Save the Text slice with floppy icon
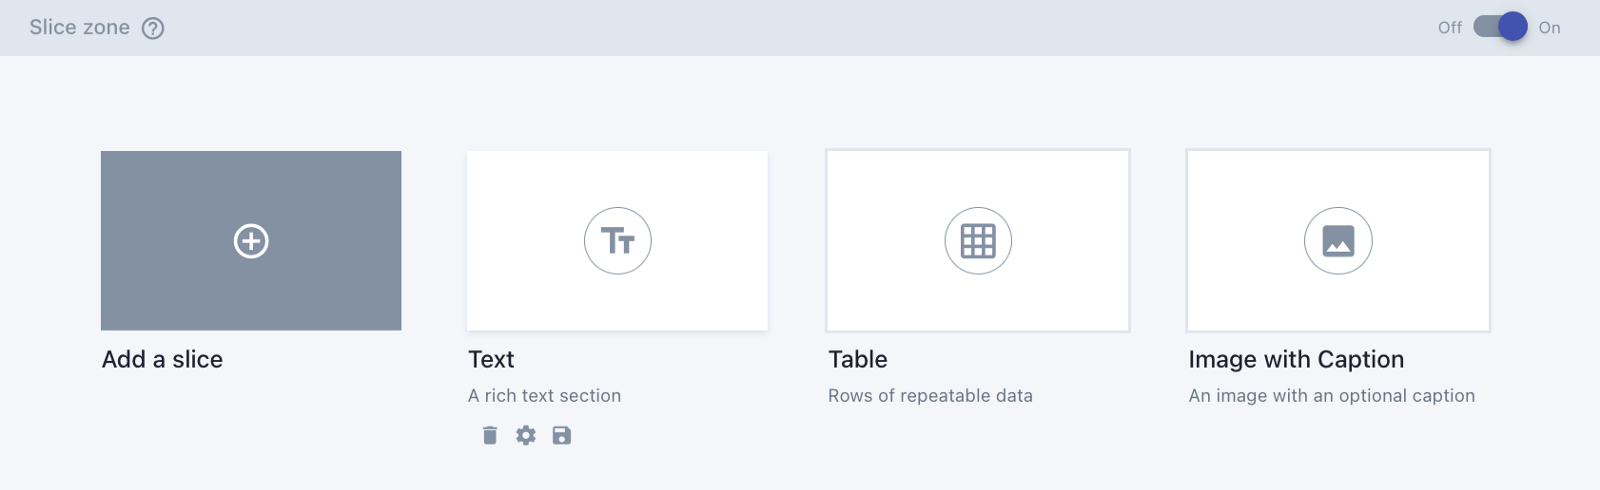Viewport: 1600px width, 490px height. pos(562,435)
